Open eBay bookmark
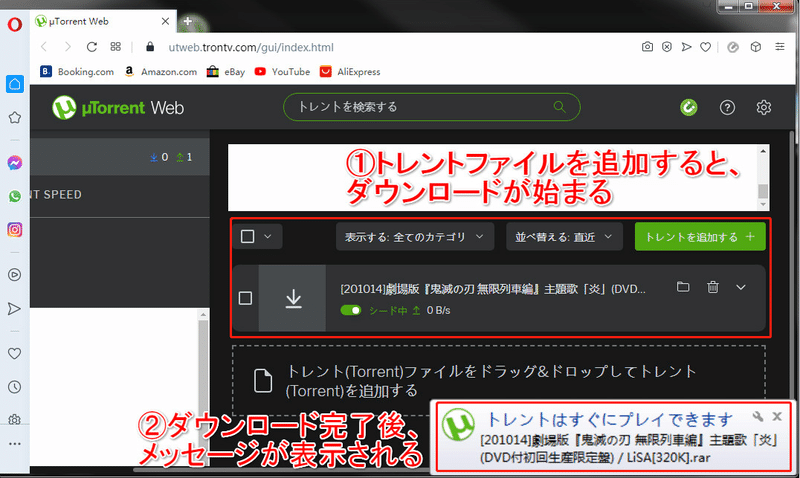 [x=226, y=71]
